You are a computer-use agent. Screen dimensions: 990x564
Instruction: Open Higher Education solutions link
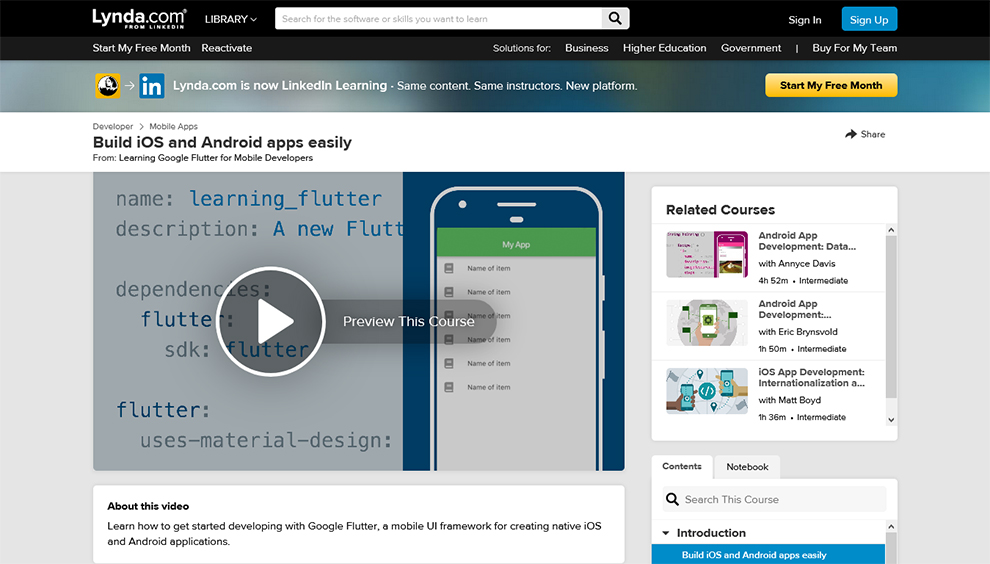tap(664, 48)
